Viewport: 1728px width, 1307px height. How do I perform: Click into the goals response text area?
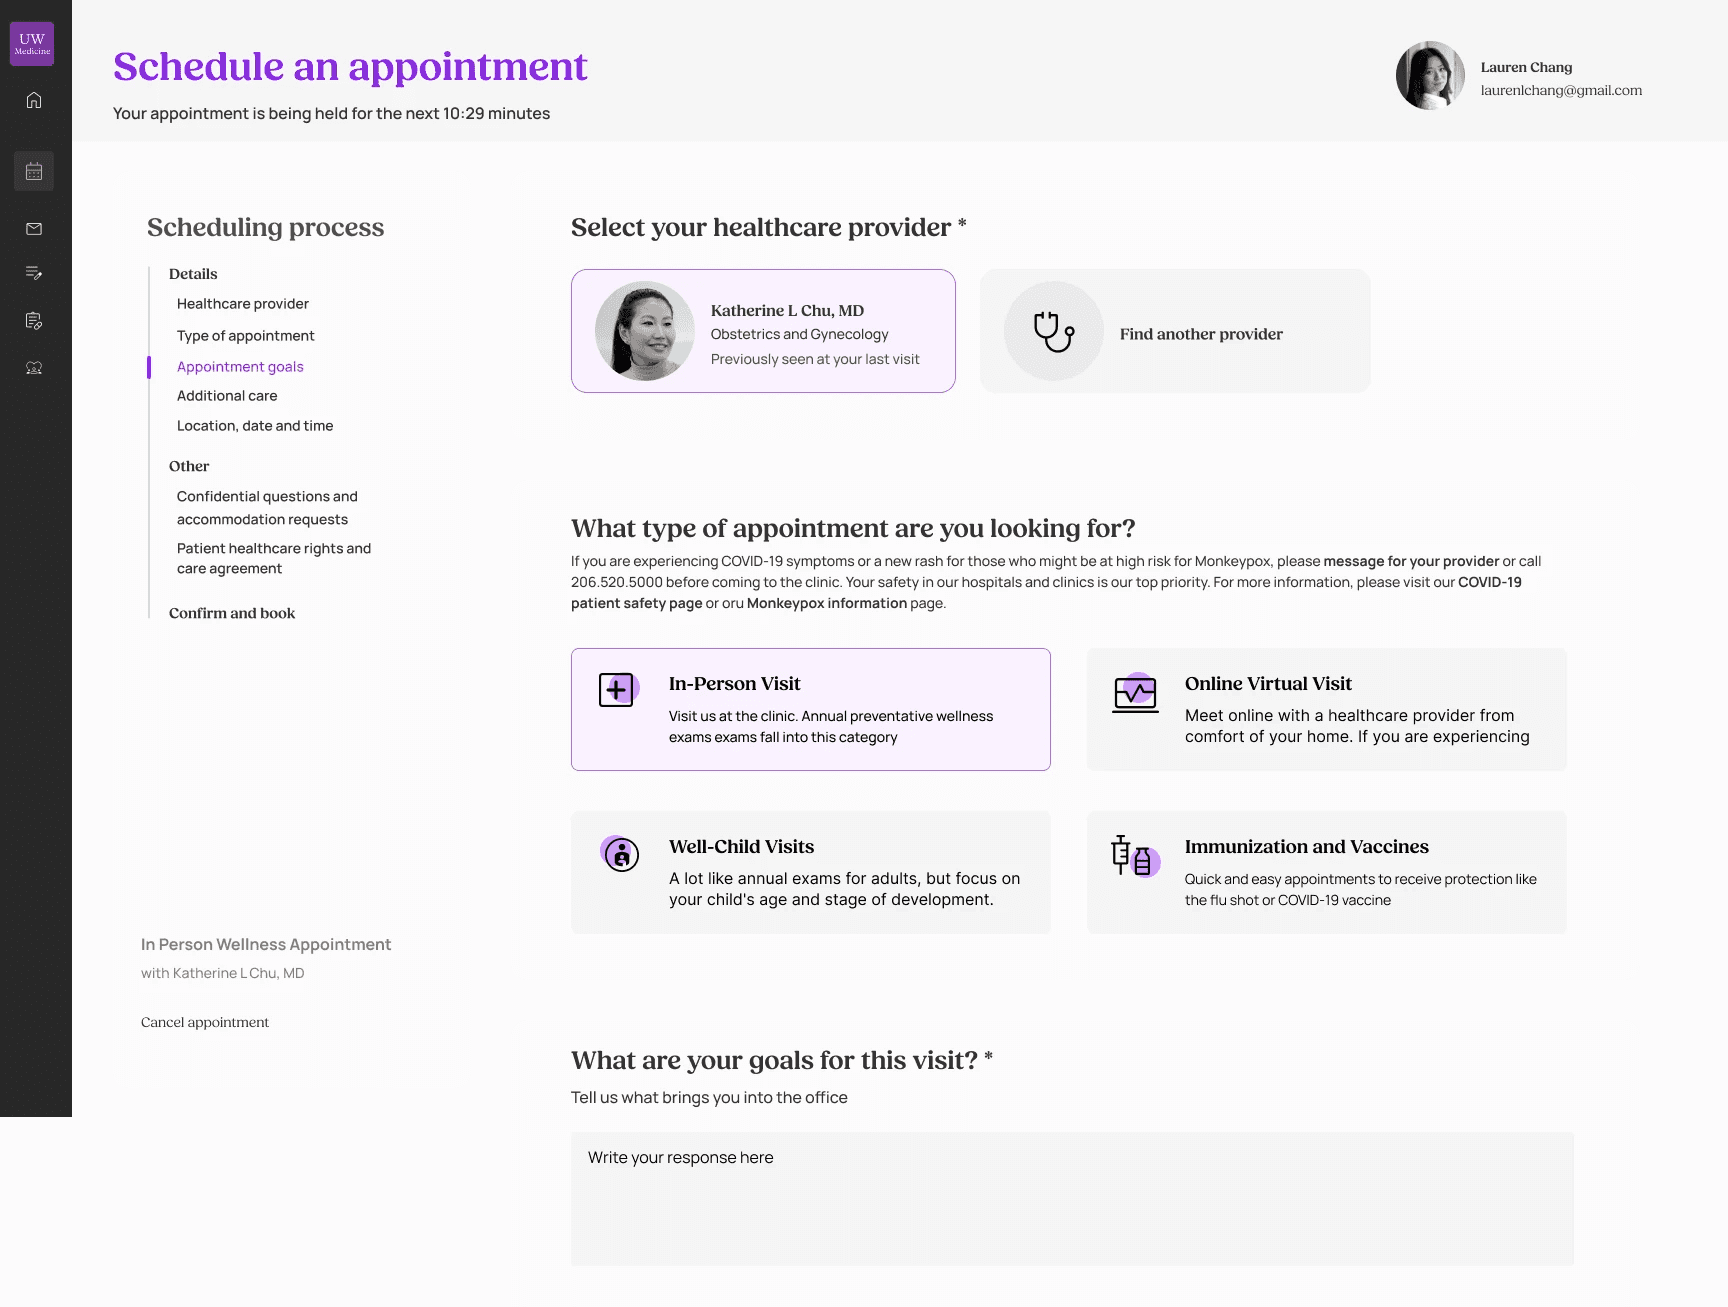[1073, 1199]
